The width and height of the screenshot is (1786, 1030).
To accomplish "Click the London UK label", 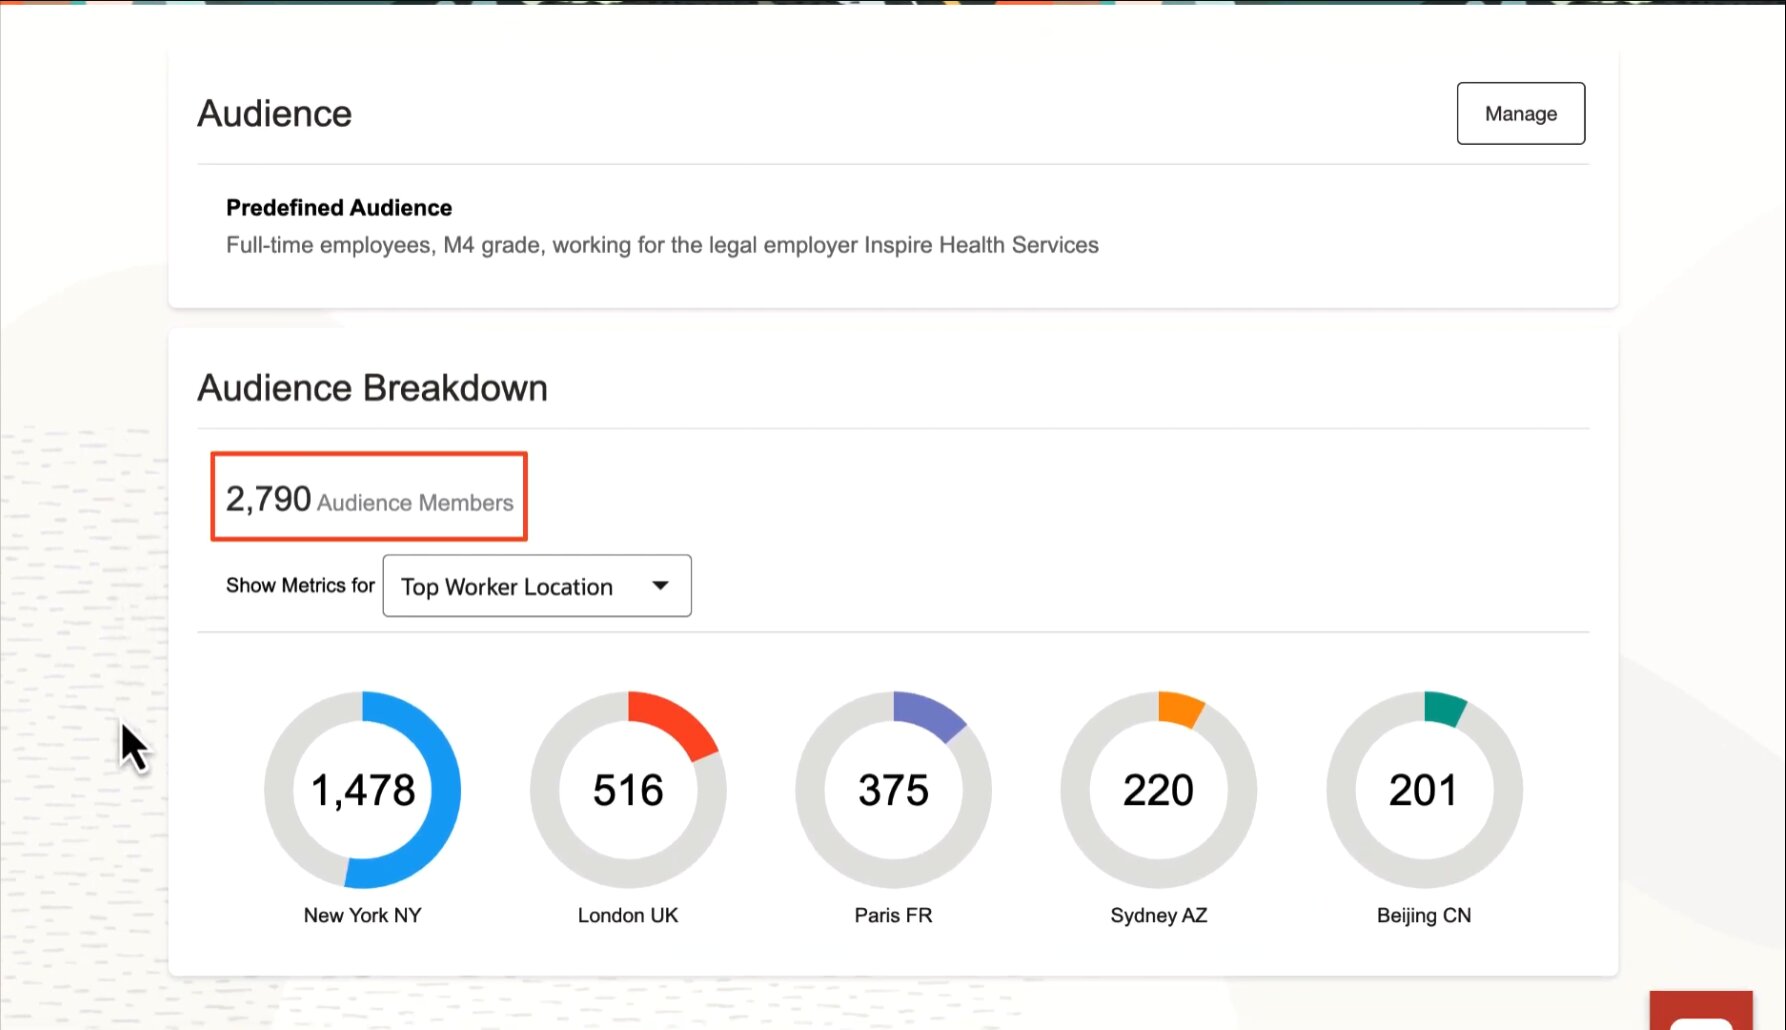I will point(628,915).
